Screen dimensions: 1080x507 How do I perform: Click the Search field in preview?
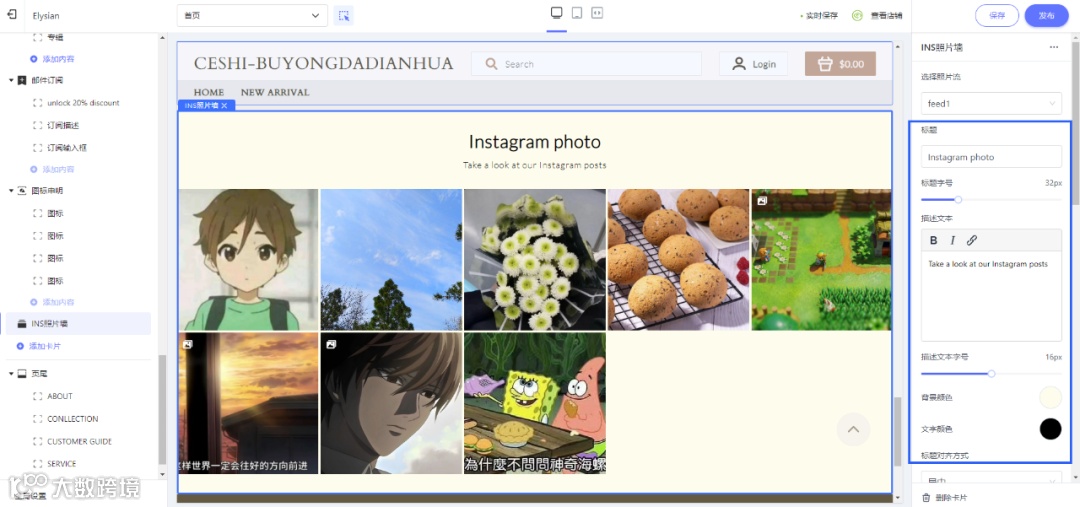tap(586, 63)
